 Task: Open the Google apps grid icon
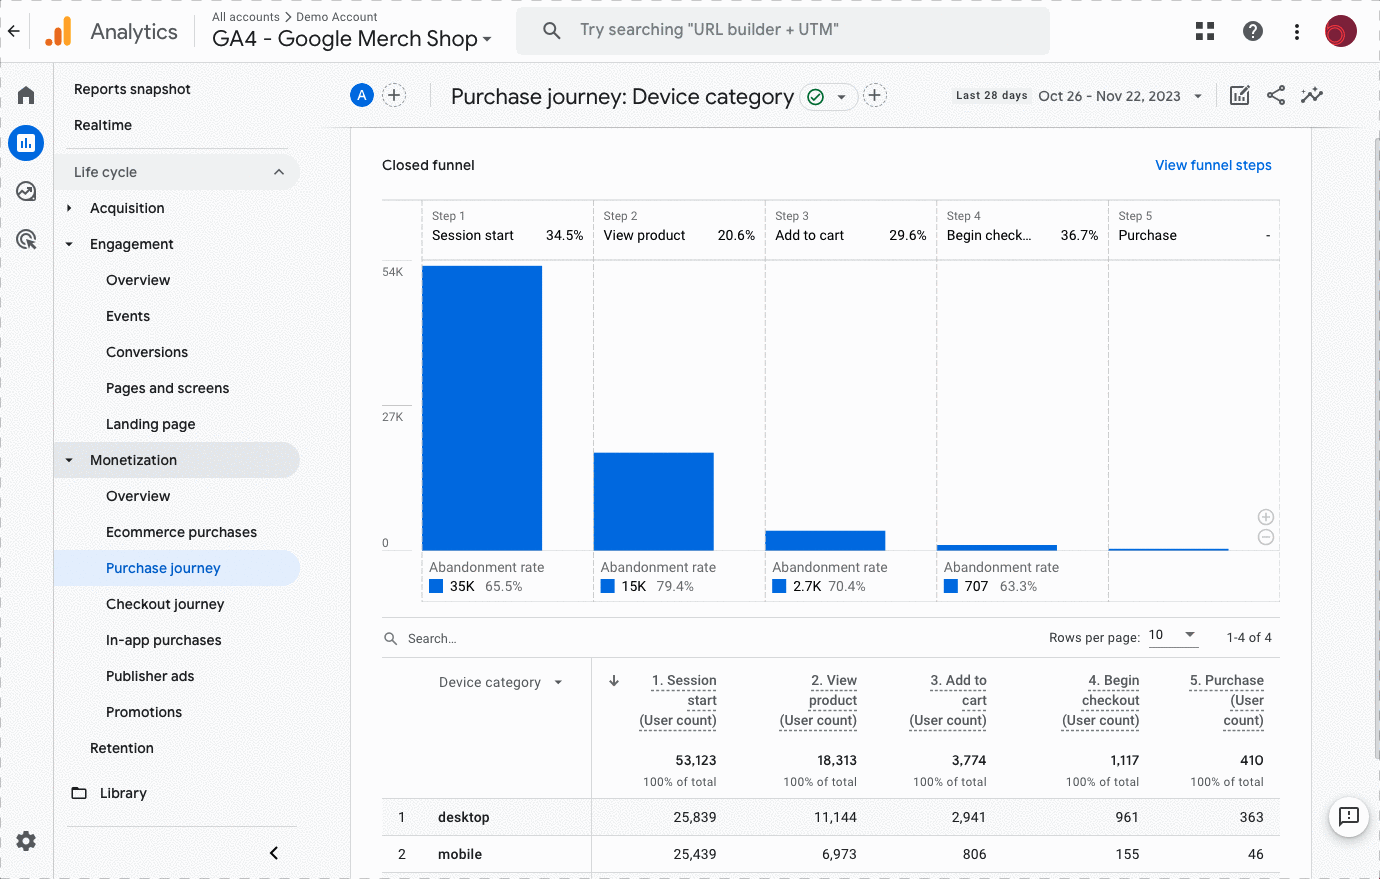pyautogui.click(x=1205, y=31)
